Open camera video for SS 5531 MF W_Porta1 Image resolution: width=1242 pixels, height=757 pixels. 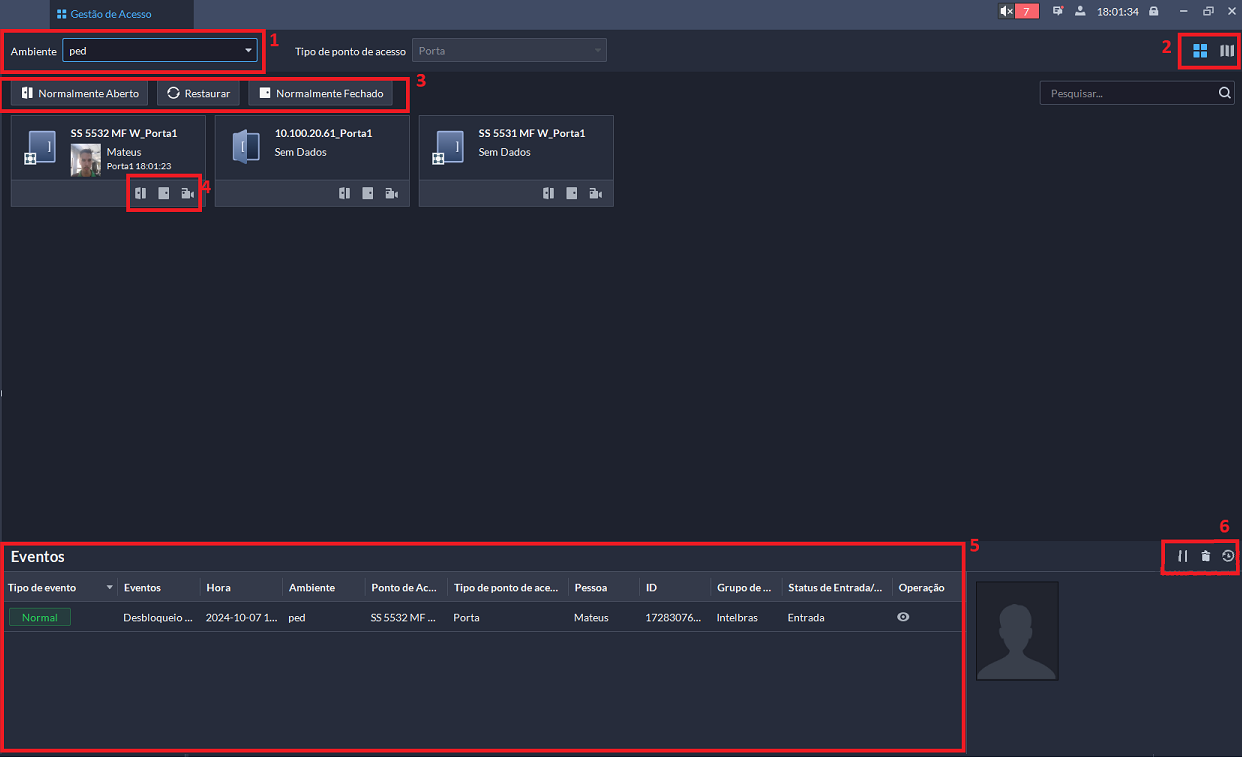point(596,193)
